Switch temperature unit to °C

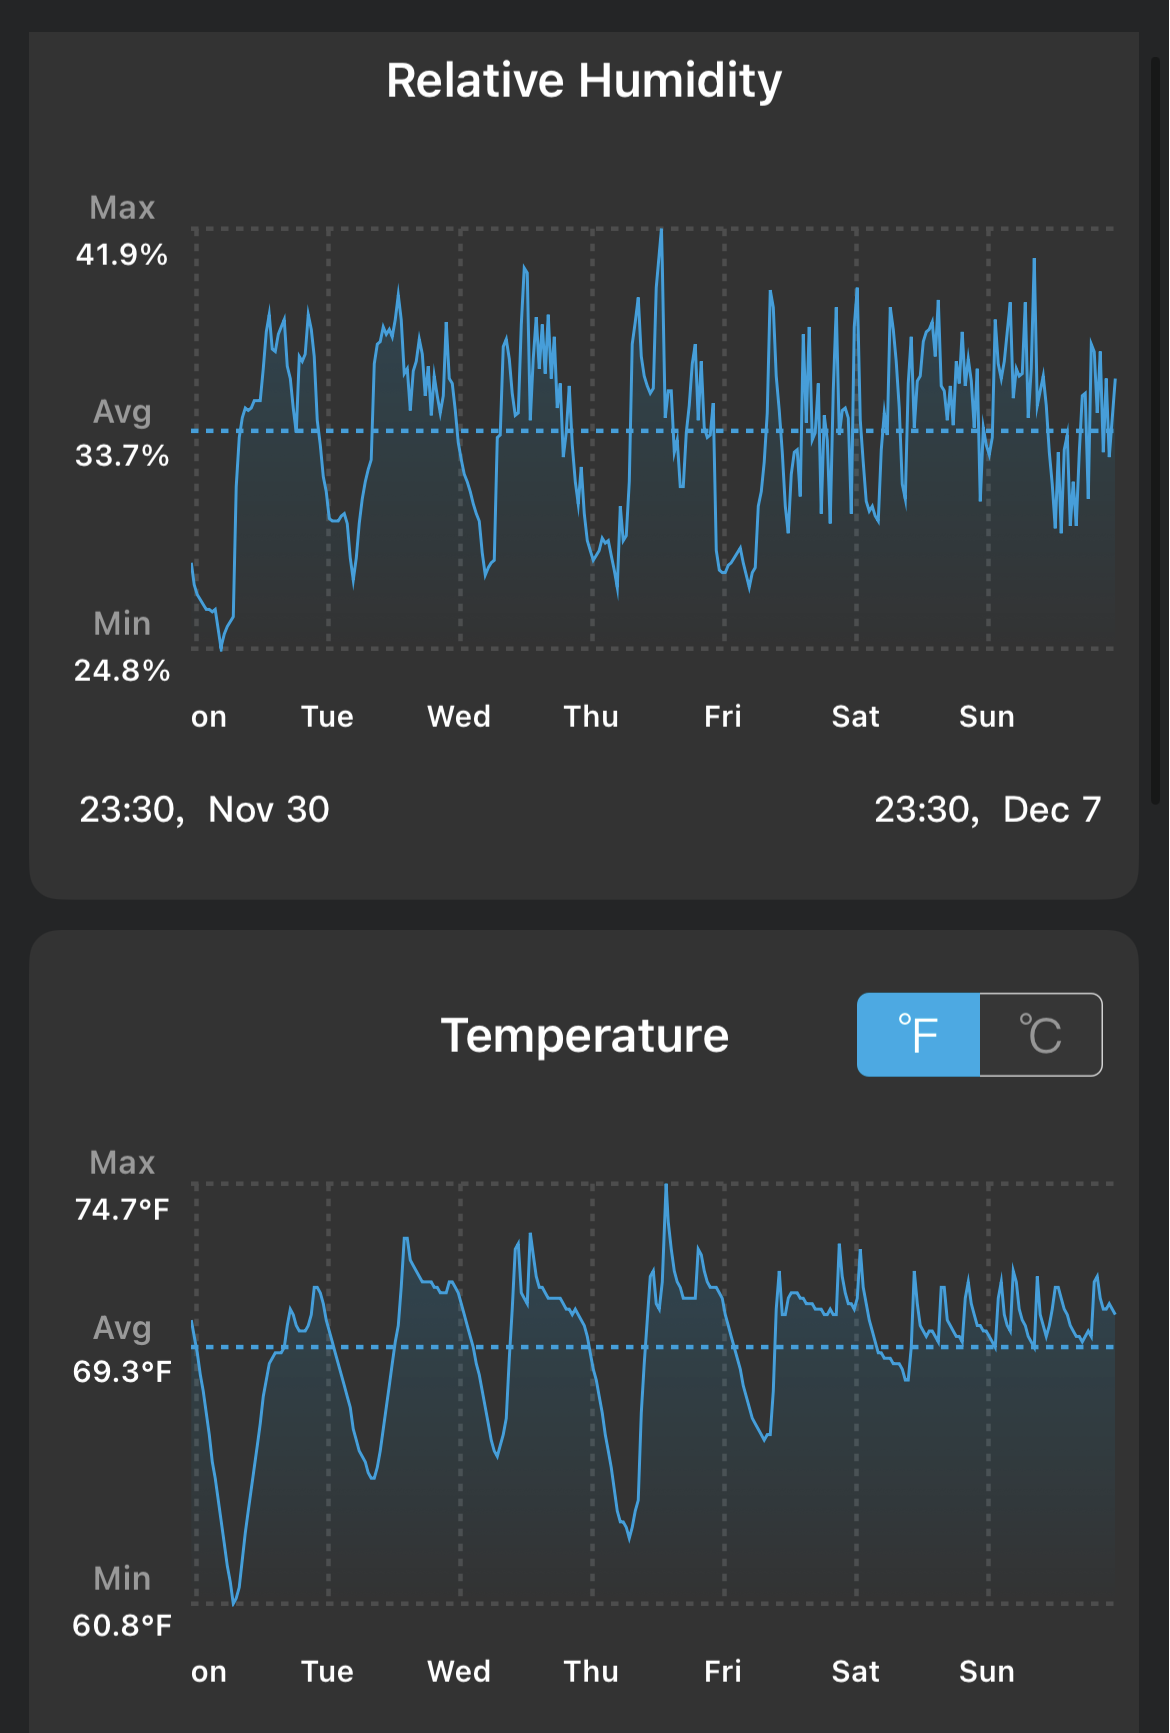coord(1040,1035)
